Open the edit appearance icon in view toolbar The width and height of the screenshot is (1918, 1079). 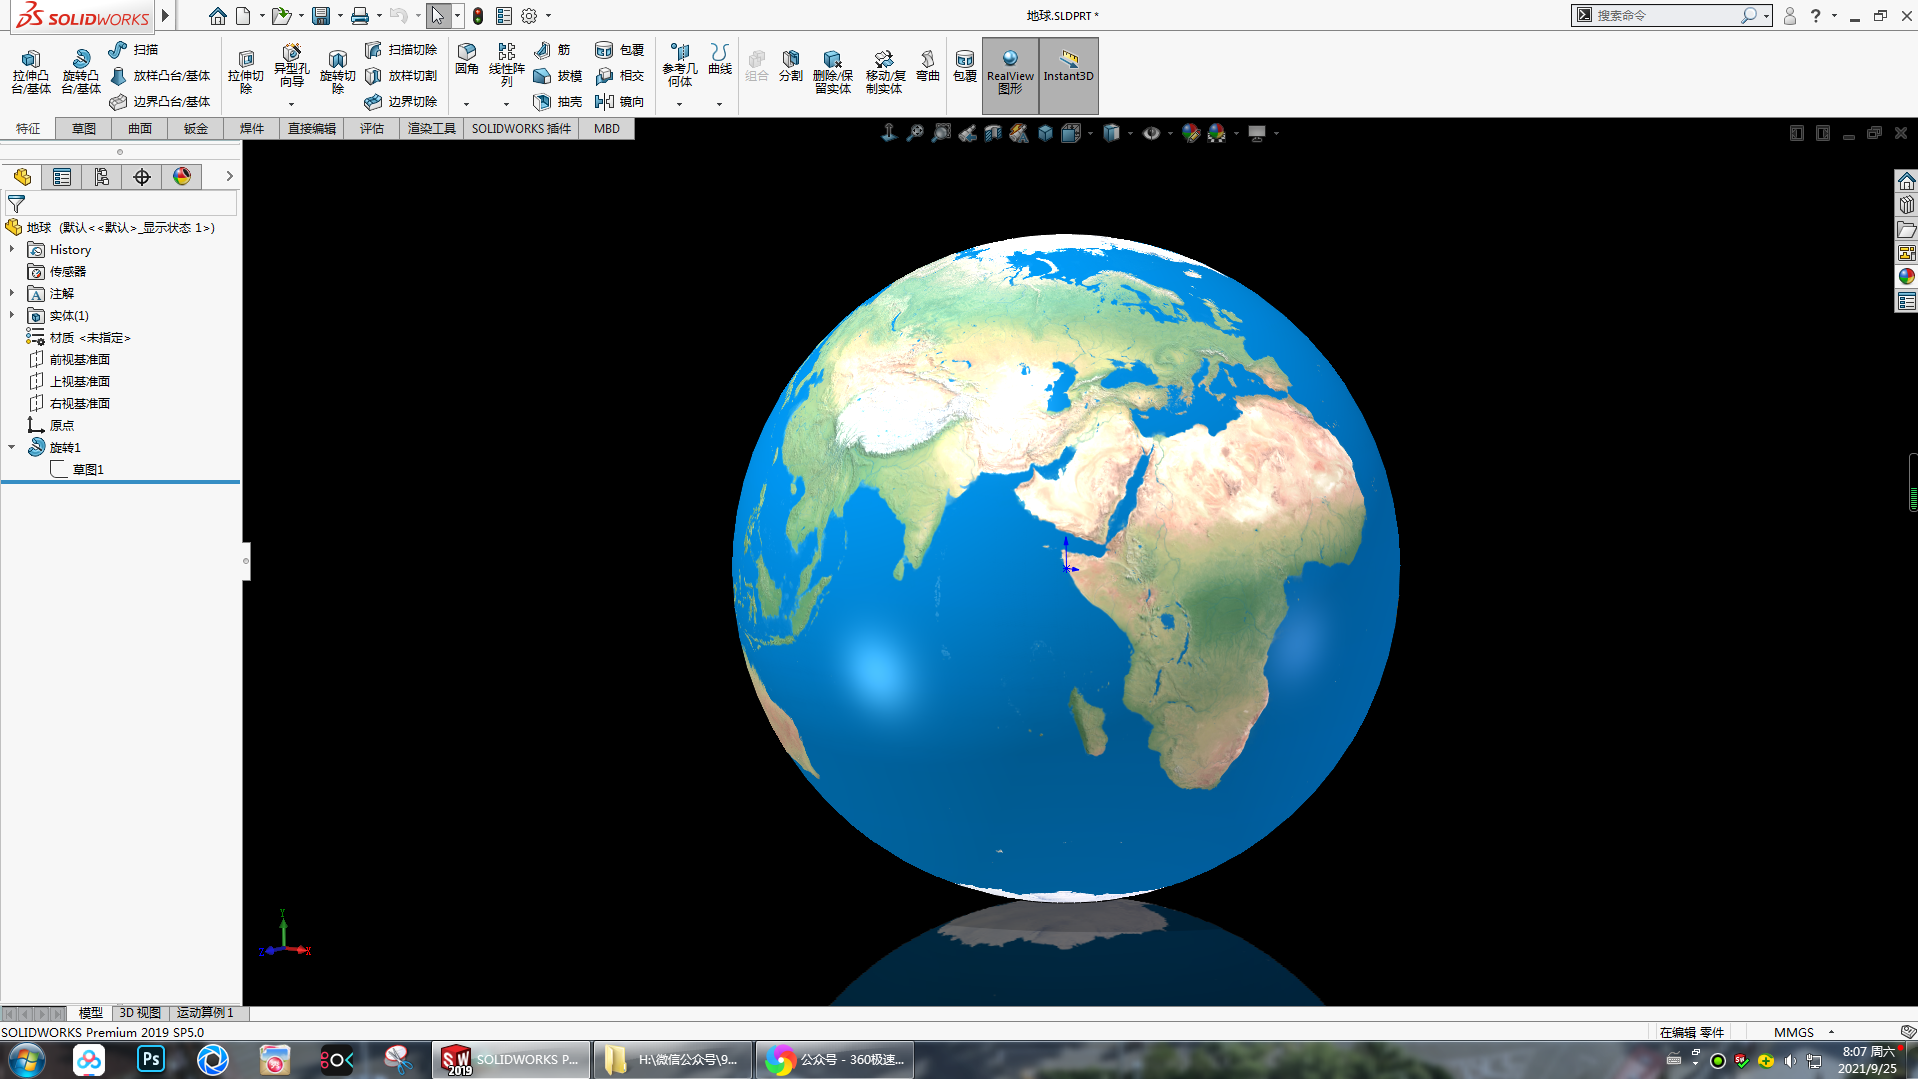click(x=1190, y=133)
